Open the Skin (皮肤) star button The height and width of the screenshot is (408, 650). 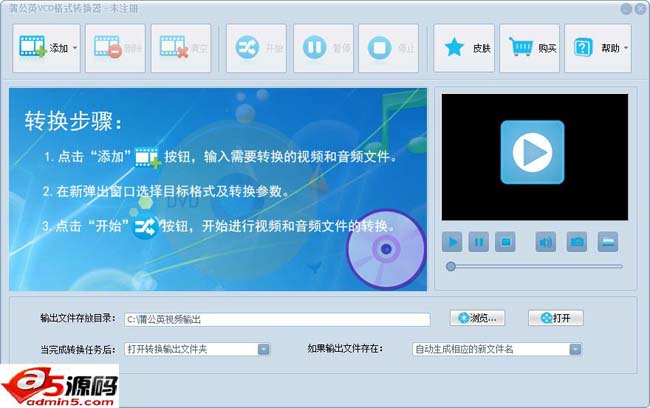click(464, 48)
